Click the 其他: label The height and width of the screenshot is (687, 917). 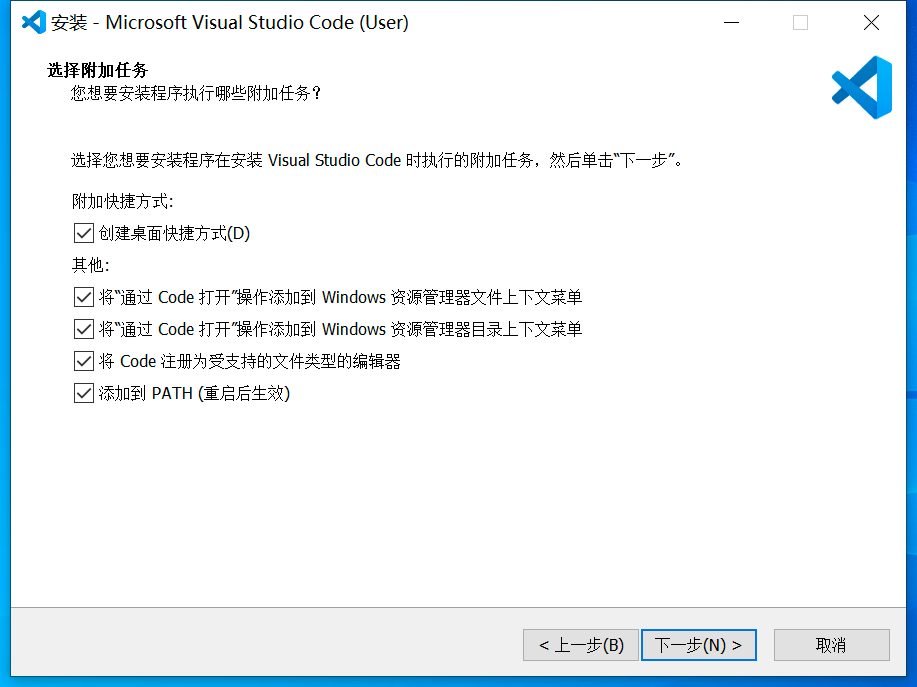[x=90, y=265]
